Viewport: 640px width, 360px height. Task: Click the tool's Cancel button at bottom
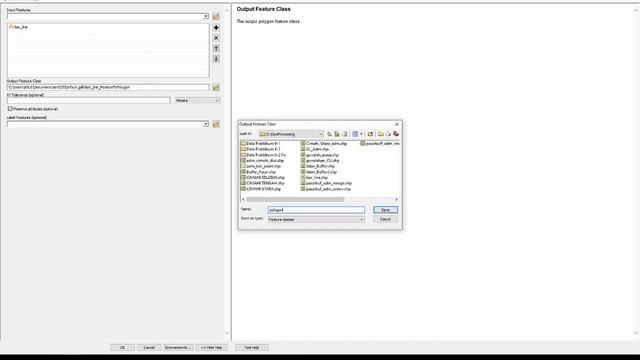149,348
